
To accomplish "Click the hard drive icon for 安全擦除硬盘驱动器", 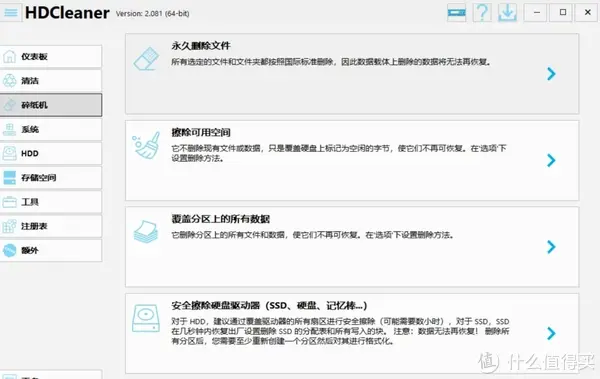I will pyautogui.click(x=146, y=318).
